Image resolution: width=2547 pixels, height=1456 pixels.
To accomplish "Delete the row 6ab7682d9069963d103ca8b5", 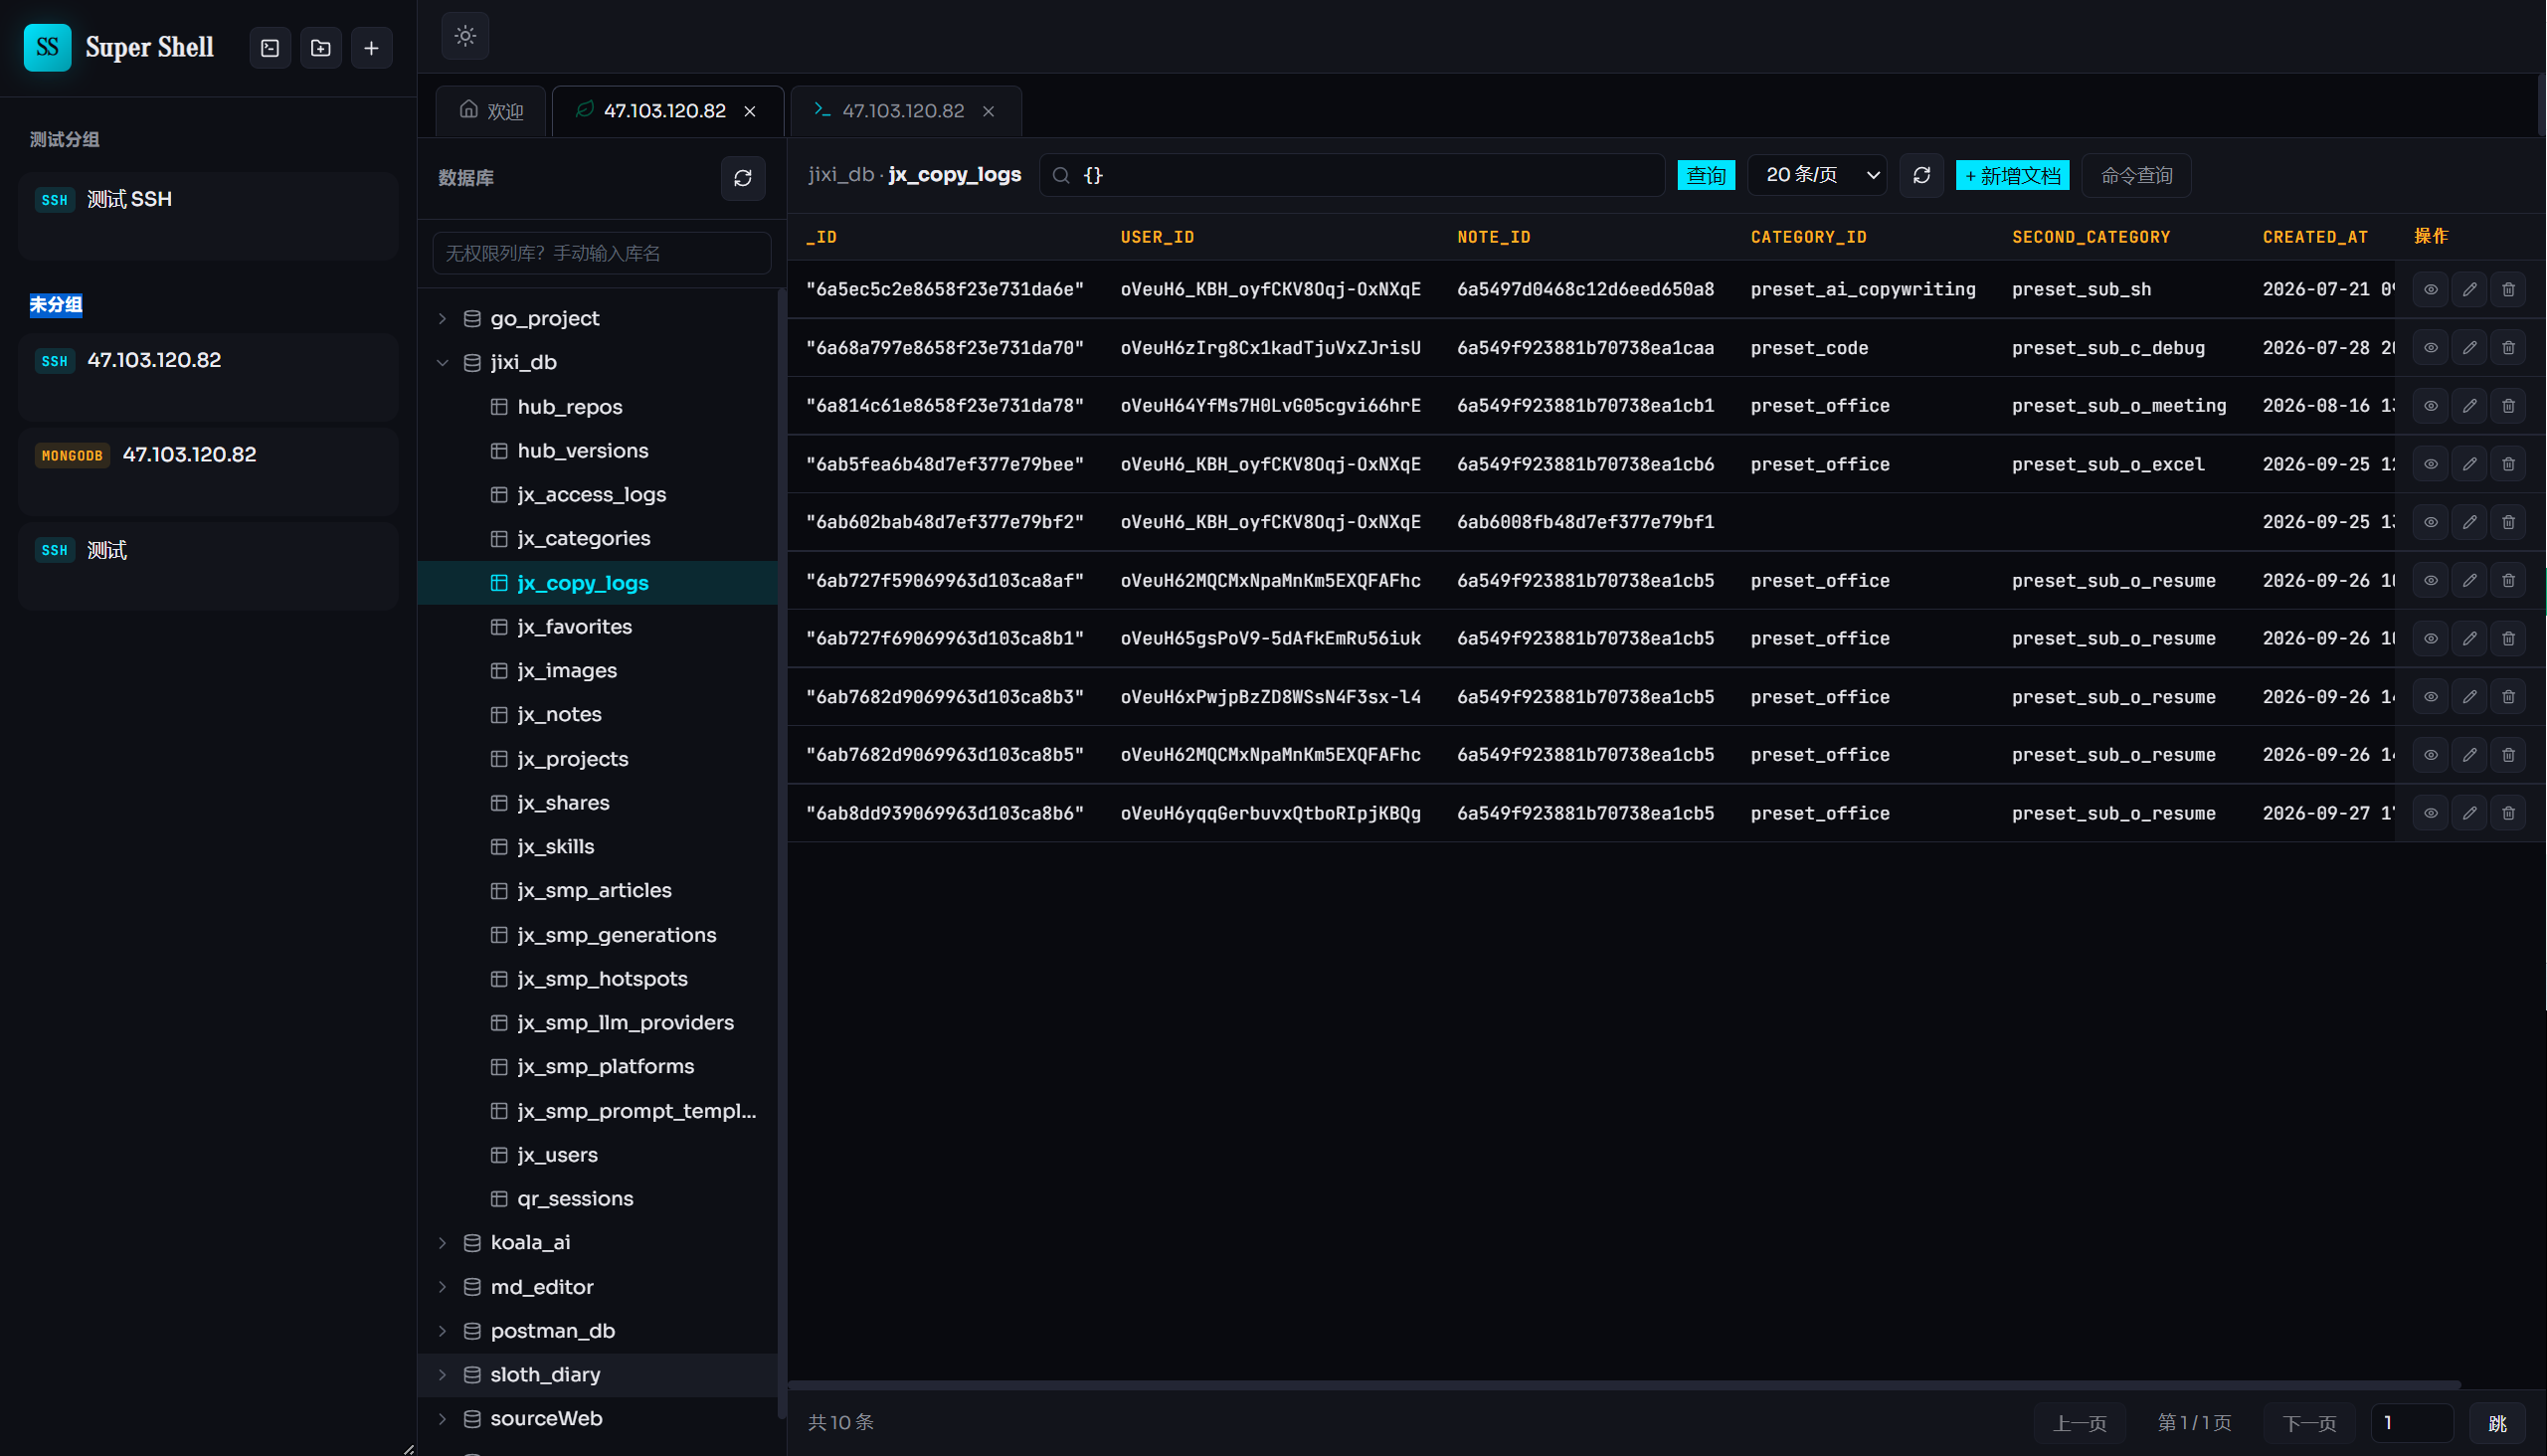I will point(2508,755).
